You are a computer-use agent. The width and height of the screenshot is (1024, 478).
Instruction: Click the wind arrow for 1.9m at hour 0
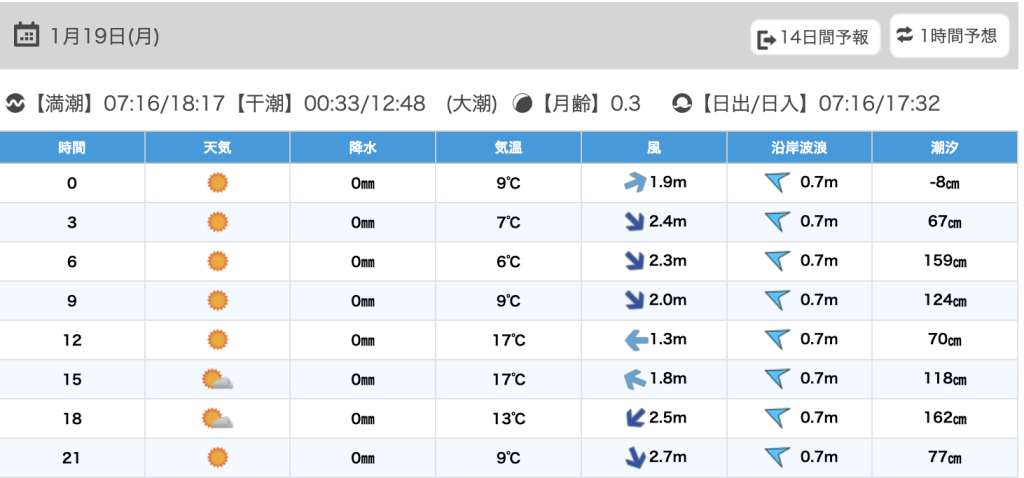(635, 183)
